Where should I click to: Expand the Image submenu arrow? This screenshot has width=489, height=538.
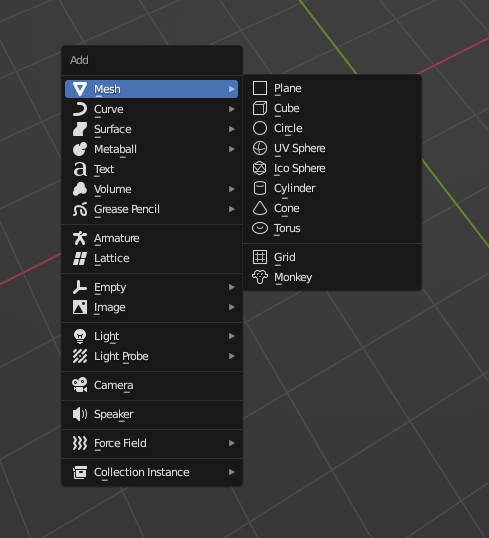click(x=232, y=307)
